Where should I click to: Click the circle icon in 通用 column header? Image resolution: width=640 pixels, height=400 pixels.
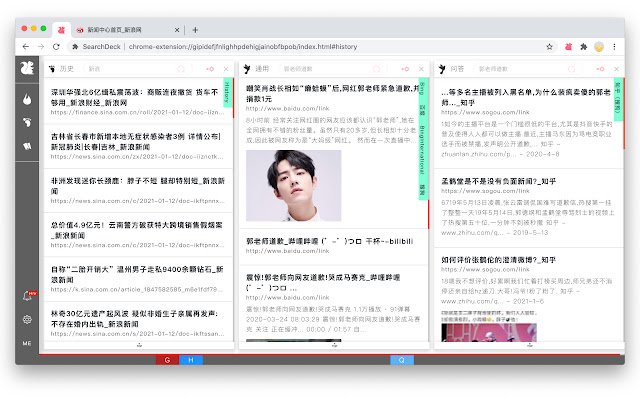point(376,69)
